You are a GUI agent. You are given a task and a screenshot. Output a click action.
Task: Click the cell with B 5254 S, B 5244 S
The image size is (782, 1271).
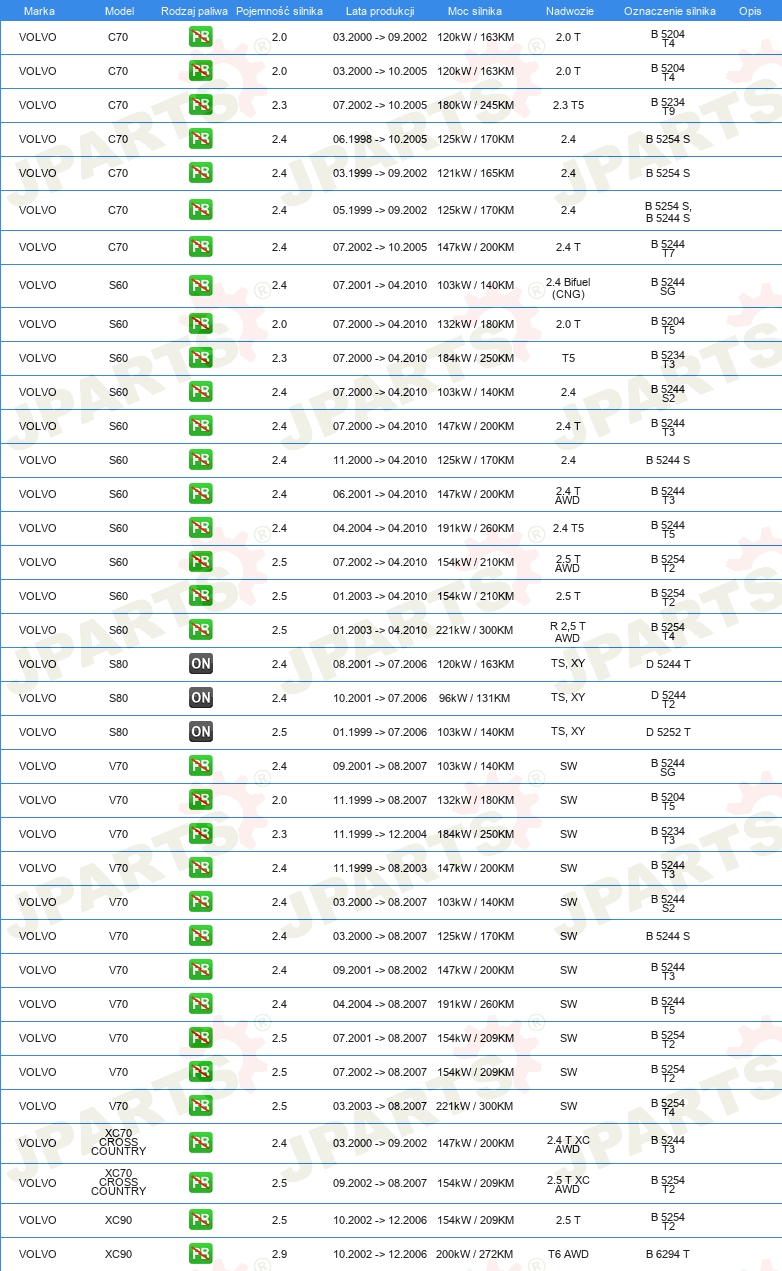click(x=668, y=211)
